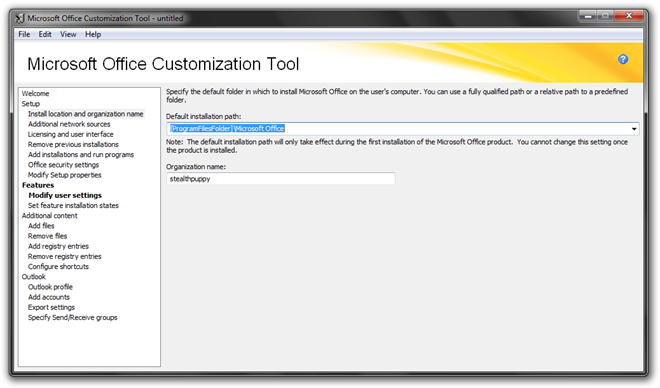660x388 pixels.
Task: Expand the Default installation path dropdown arrow
Action: point(633,129)
